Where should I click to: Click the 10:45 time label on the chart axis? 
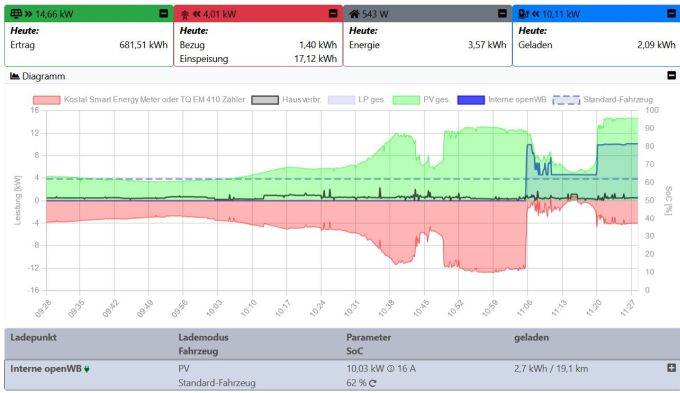(421, 308)
